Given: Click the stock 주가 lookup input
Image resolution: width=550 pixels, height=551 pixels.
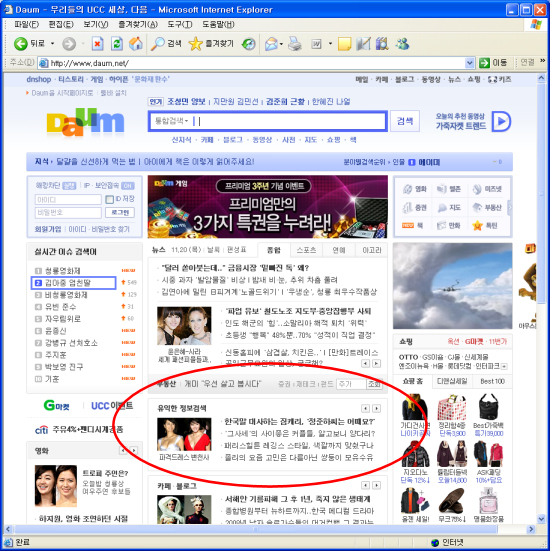Looking at the screenshot, I should pos(351,384).
